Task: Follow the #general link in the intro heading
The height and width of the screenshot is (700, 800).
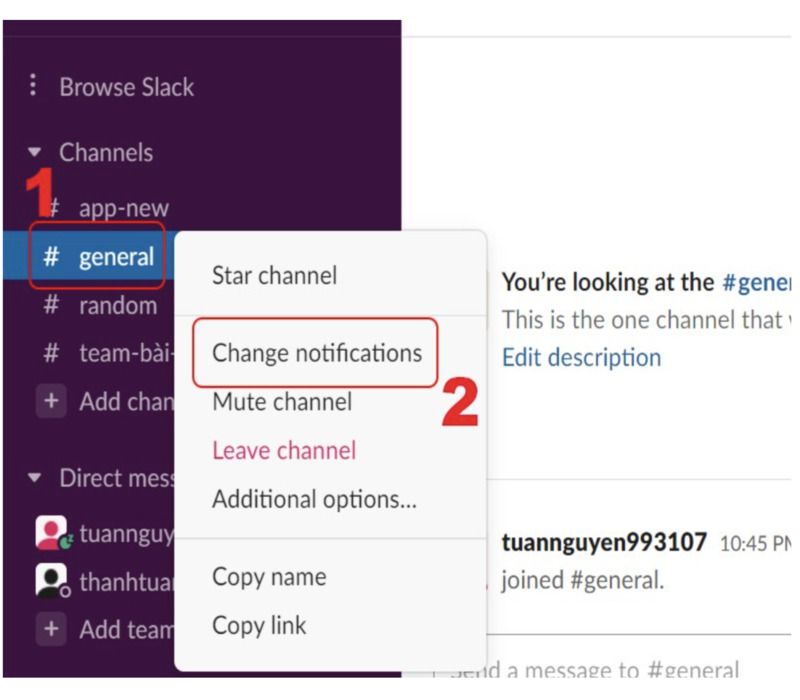Action: [x=757, y=283]
